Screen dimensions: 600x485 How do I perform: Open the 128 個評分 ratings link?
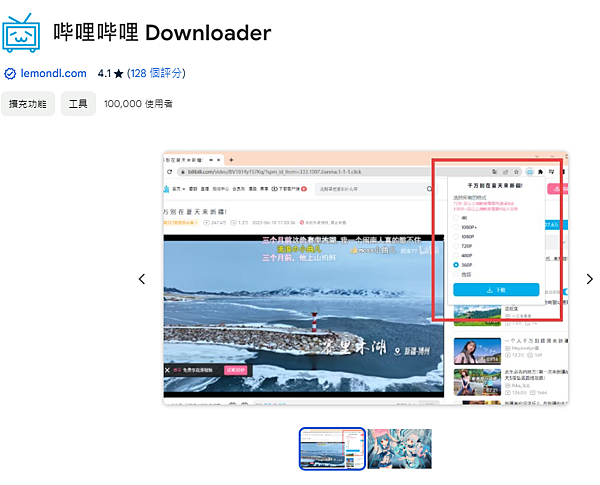[x=156, y=73]
